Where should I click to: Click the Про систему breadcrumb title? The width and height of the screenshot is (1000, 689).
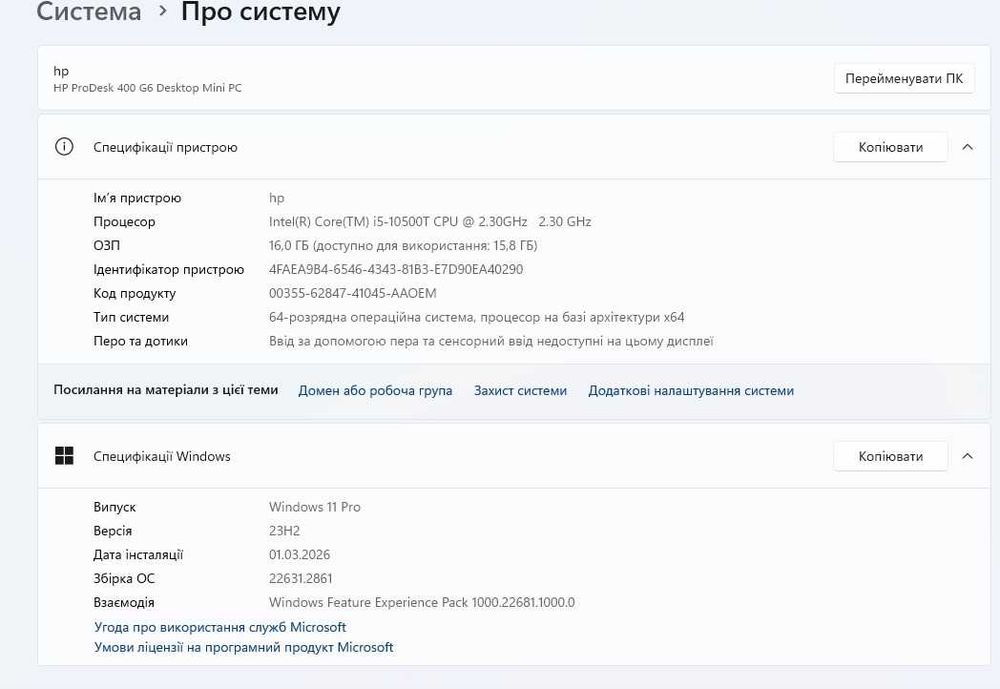point(260,11)
